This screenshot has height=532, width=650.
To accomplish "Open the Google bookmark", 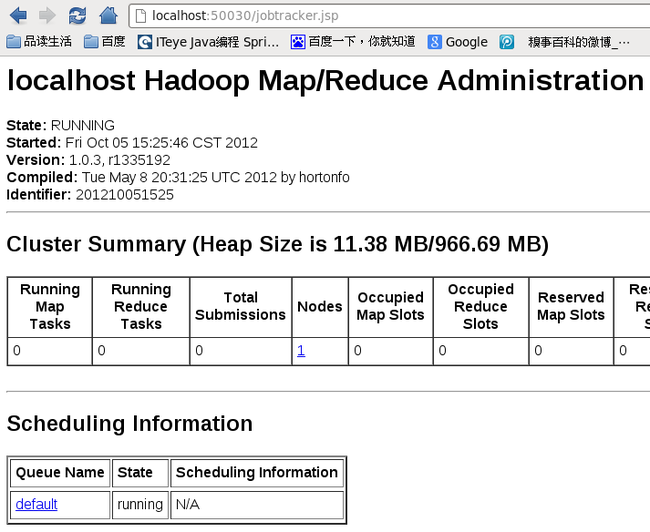I will [x=458, y=42].
